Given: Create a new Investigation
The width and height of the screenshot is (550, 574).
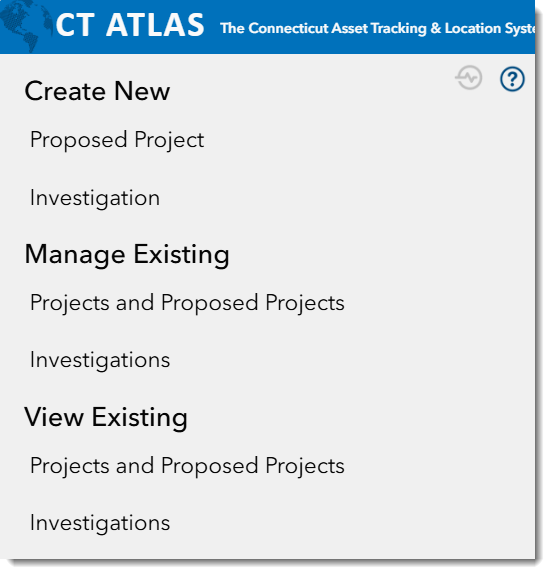Looking at the screenshot, I should click(95, 198).
